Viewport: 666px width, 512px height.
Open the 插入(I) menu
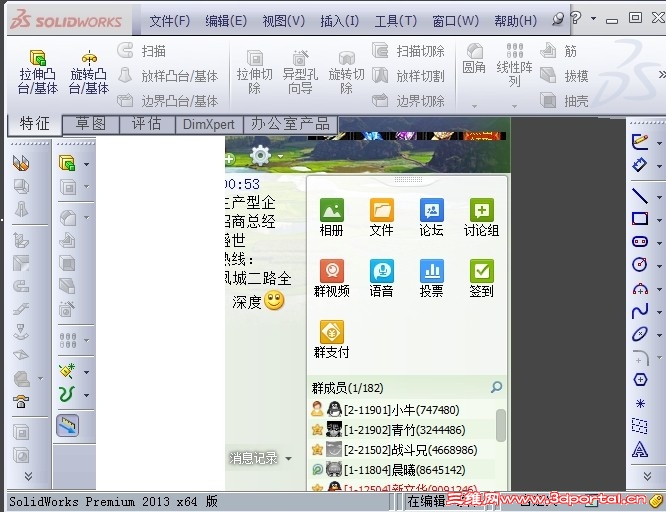pos(339,20)
